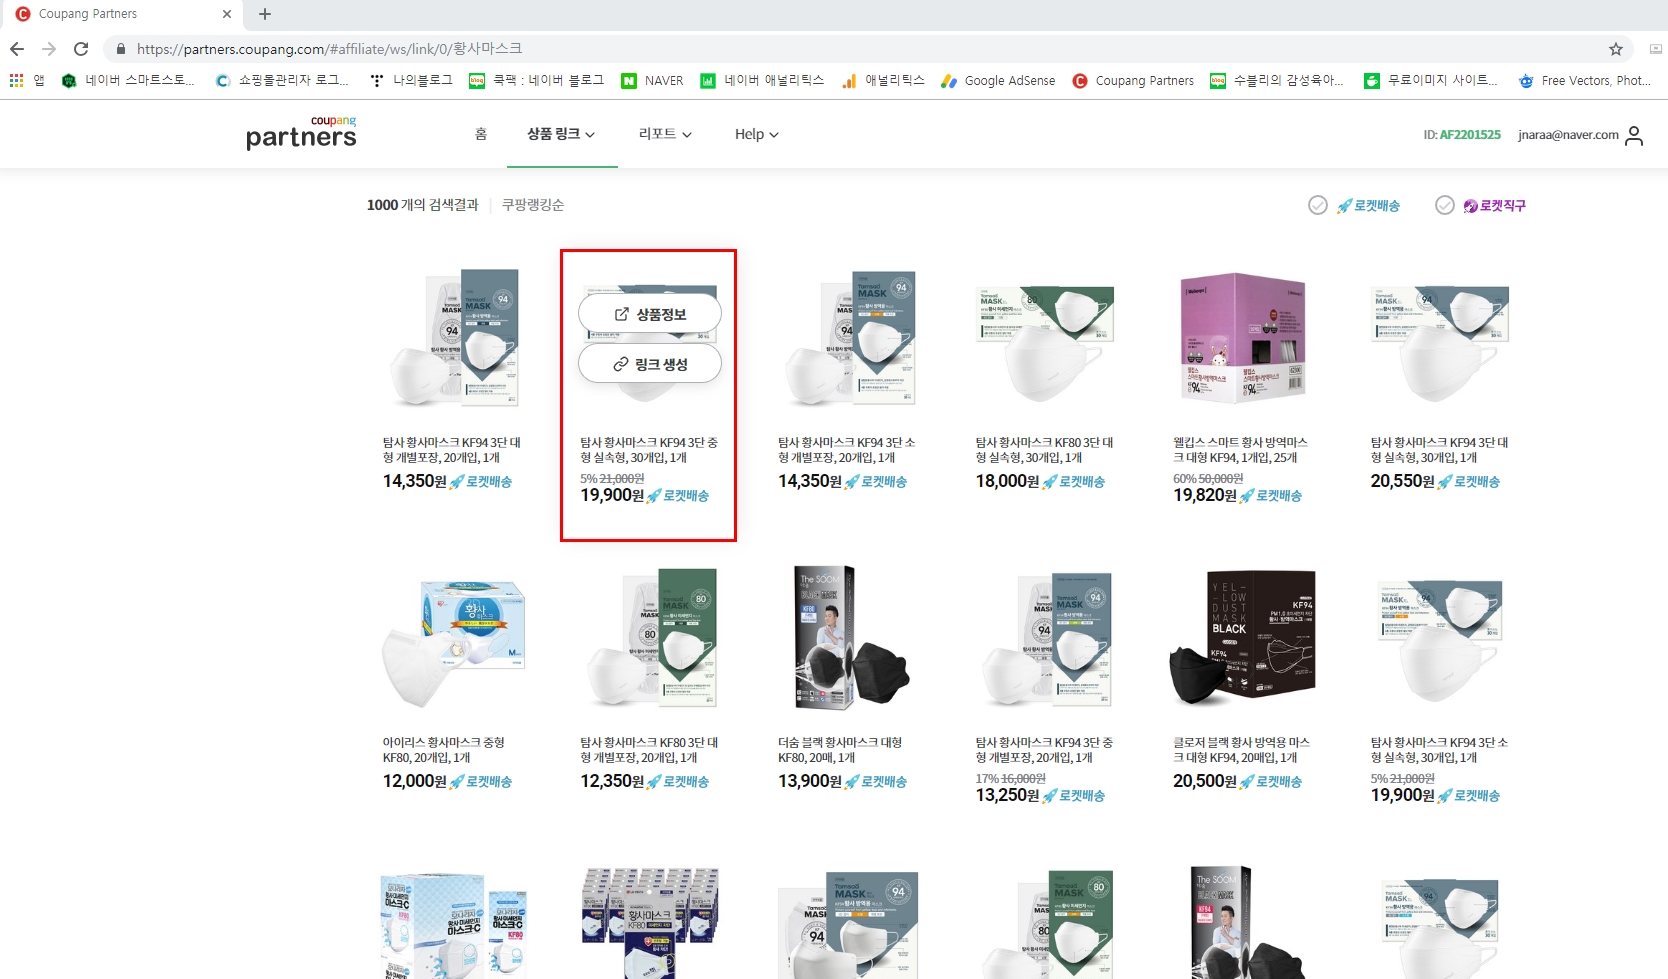Screen dimensions: 1668x979
Task: Reload the page with the refresh icon
Action: click(x=81, y=49)
